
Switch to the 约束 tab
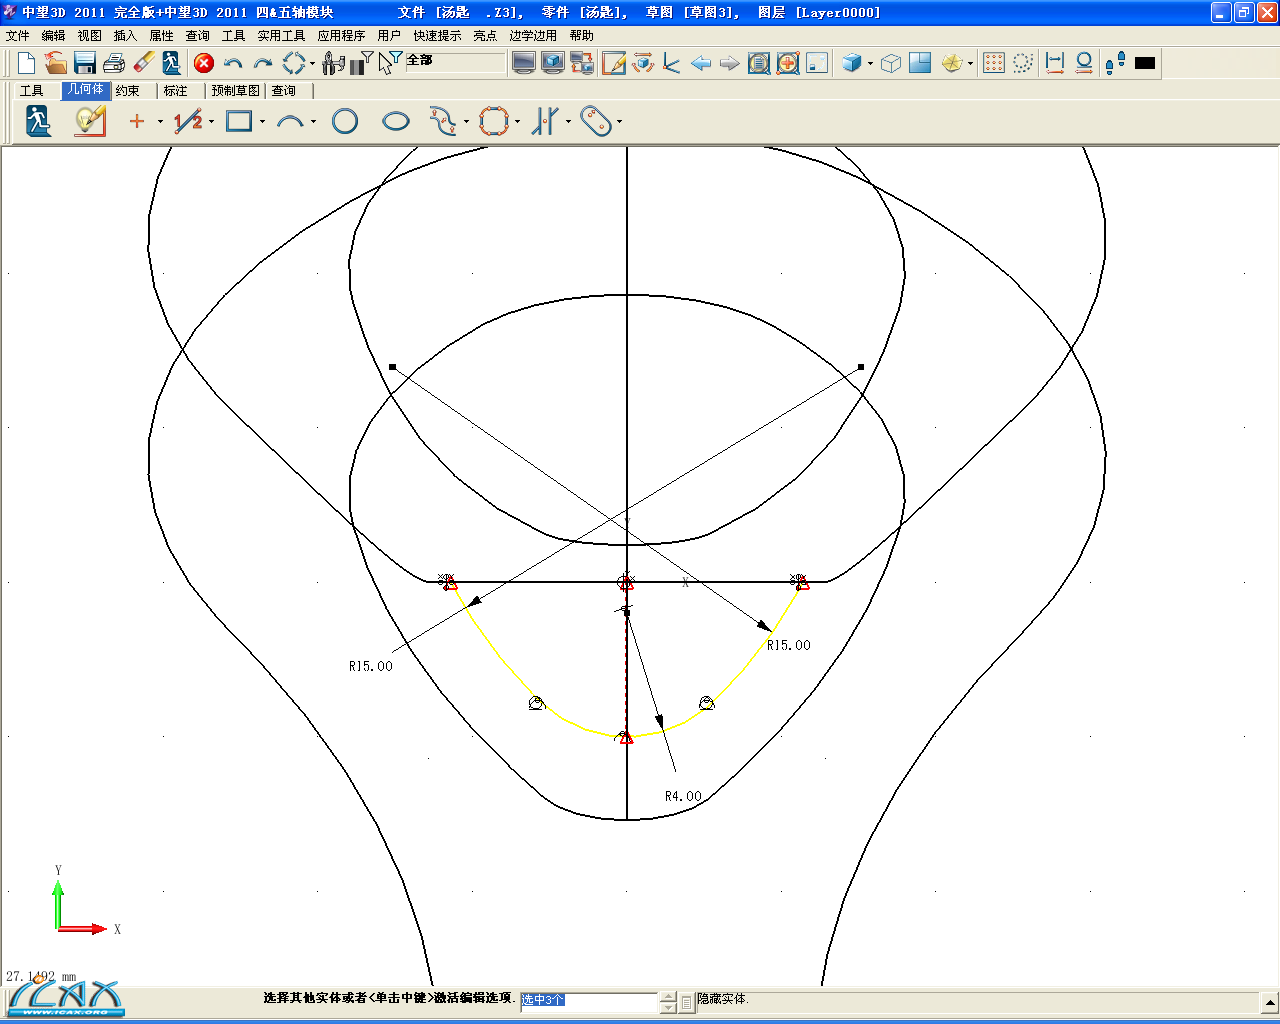(x=128, y=91)
